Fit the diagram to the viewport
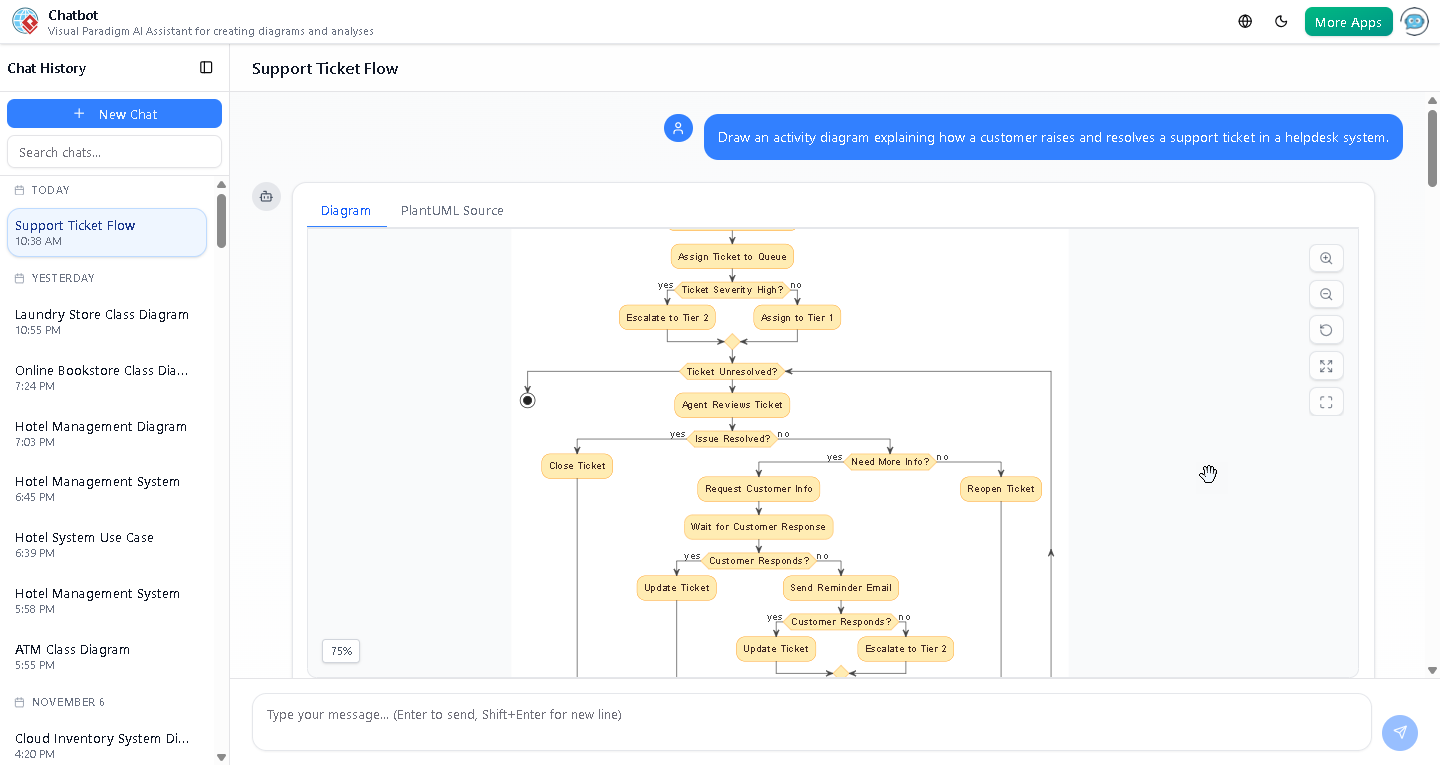The width and height of the screenshot is (1440, 765). (1326, 401)
